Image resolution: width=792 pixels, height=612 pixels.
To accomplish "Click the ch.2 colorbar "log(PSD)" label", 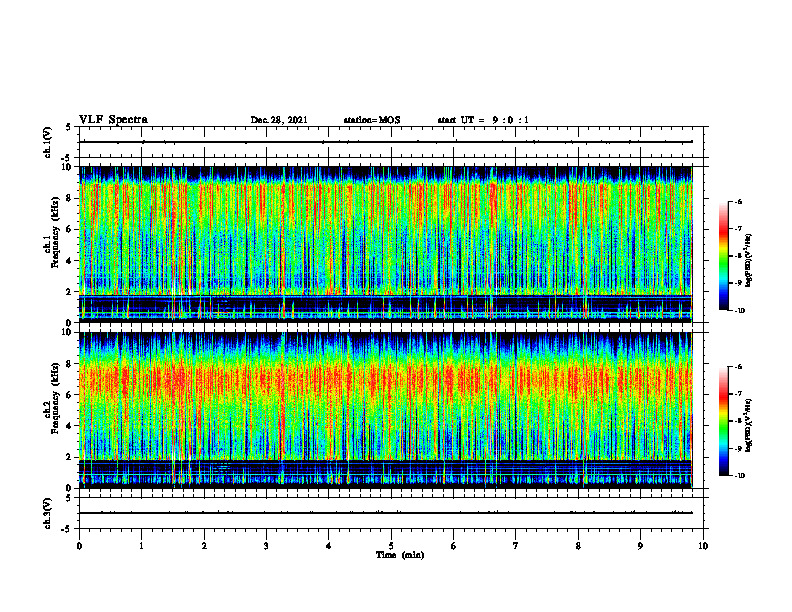I will [x=749, y=425].
